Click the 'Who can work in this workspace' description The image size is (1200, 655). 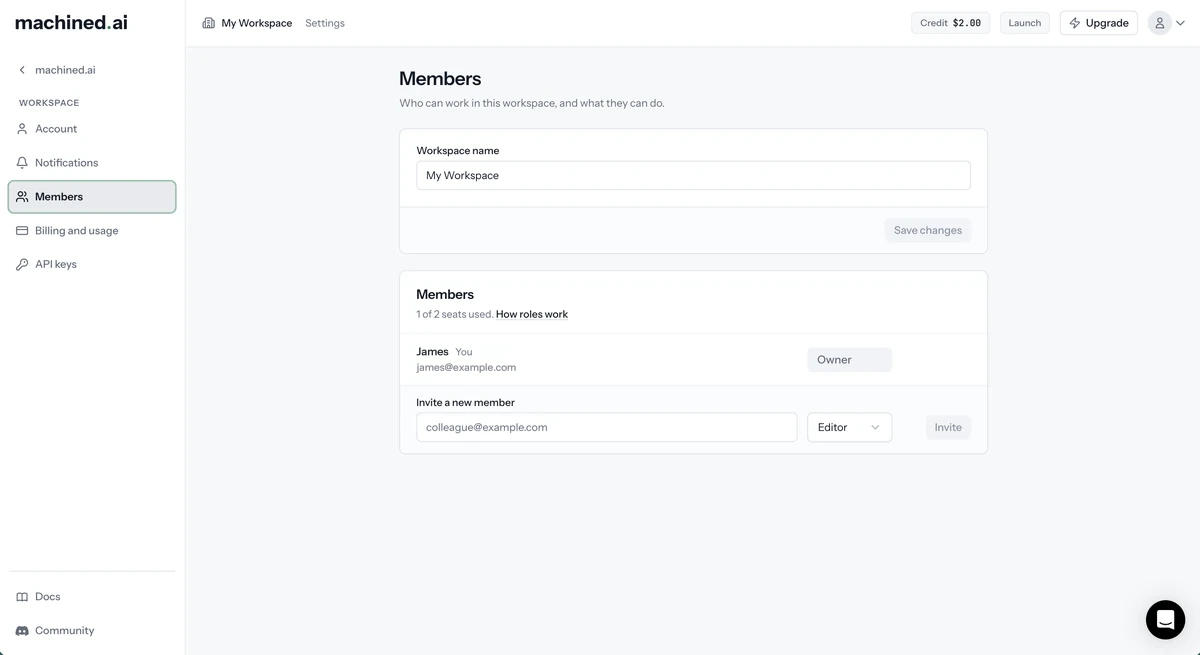coord(531,103)
